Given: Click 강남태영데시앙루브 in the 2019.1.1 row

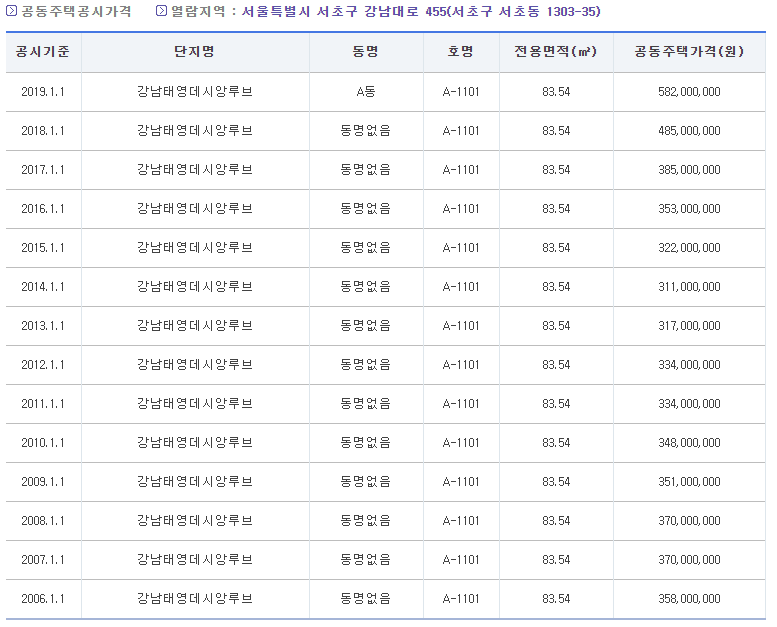Looking at the screenshot, I should pos(195,92).
